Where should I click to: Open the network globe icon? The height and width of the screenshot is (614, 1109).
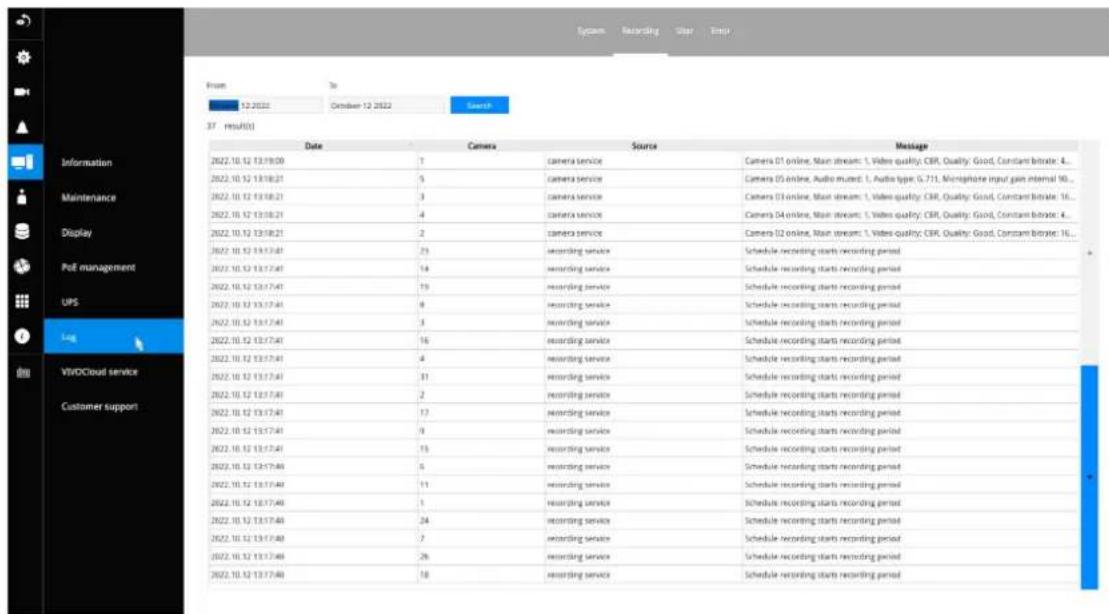click(x=22, y=266)
